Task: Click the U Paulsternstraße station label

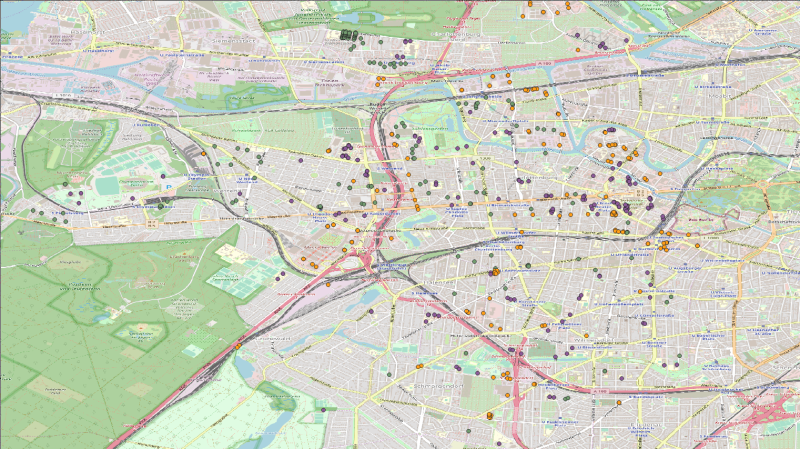Action: tap(183, 55)
